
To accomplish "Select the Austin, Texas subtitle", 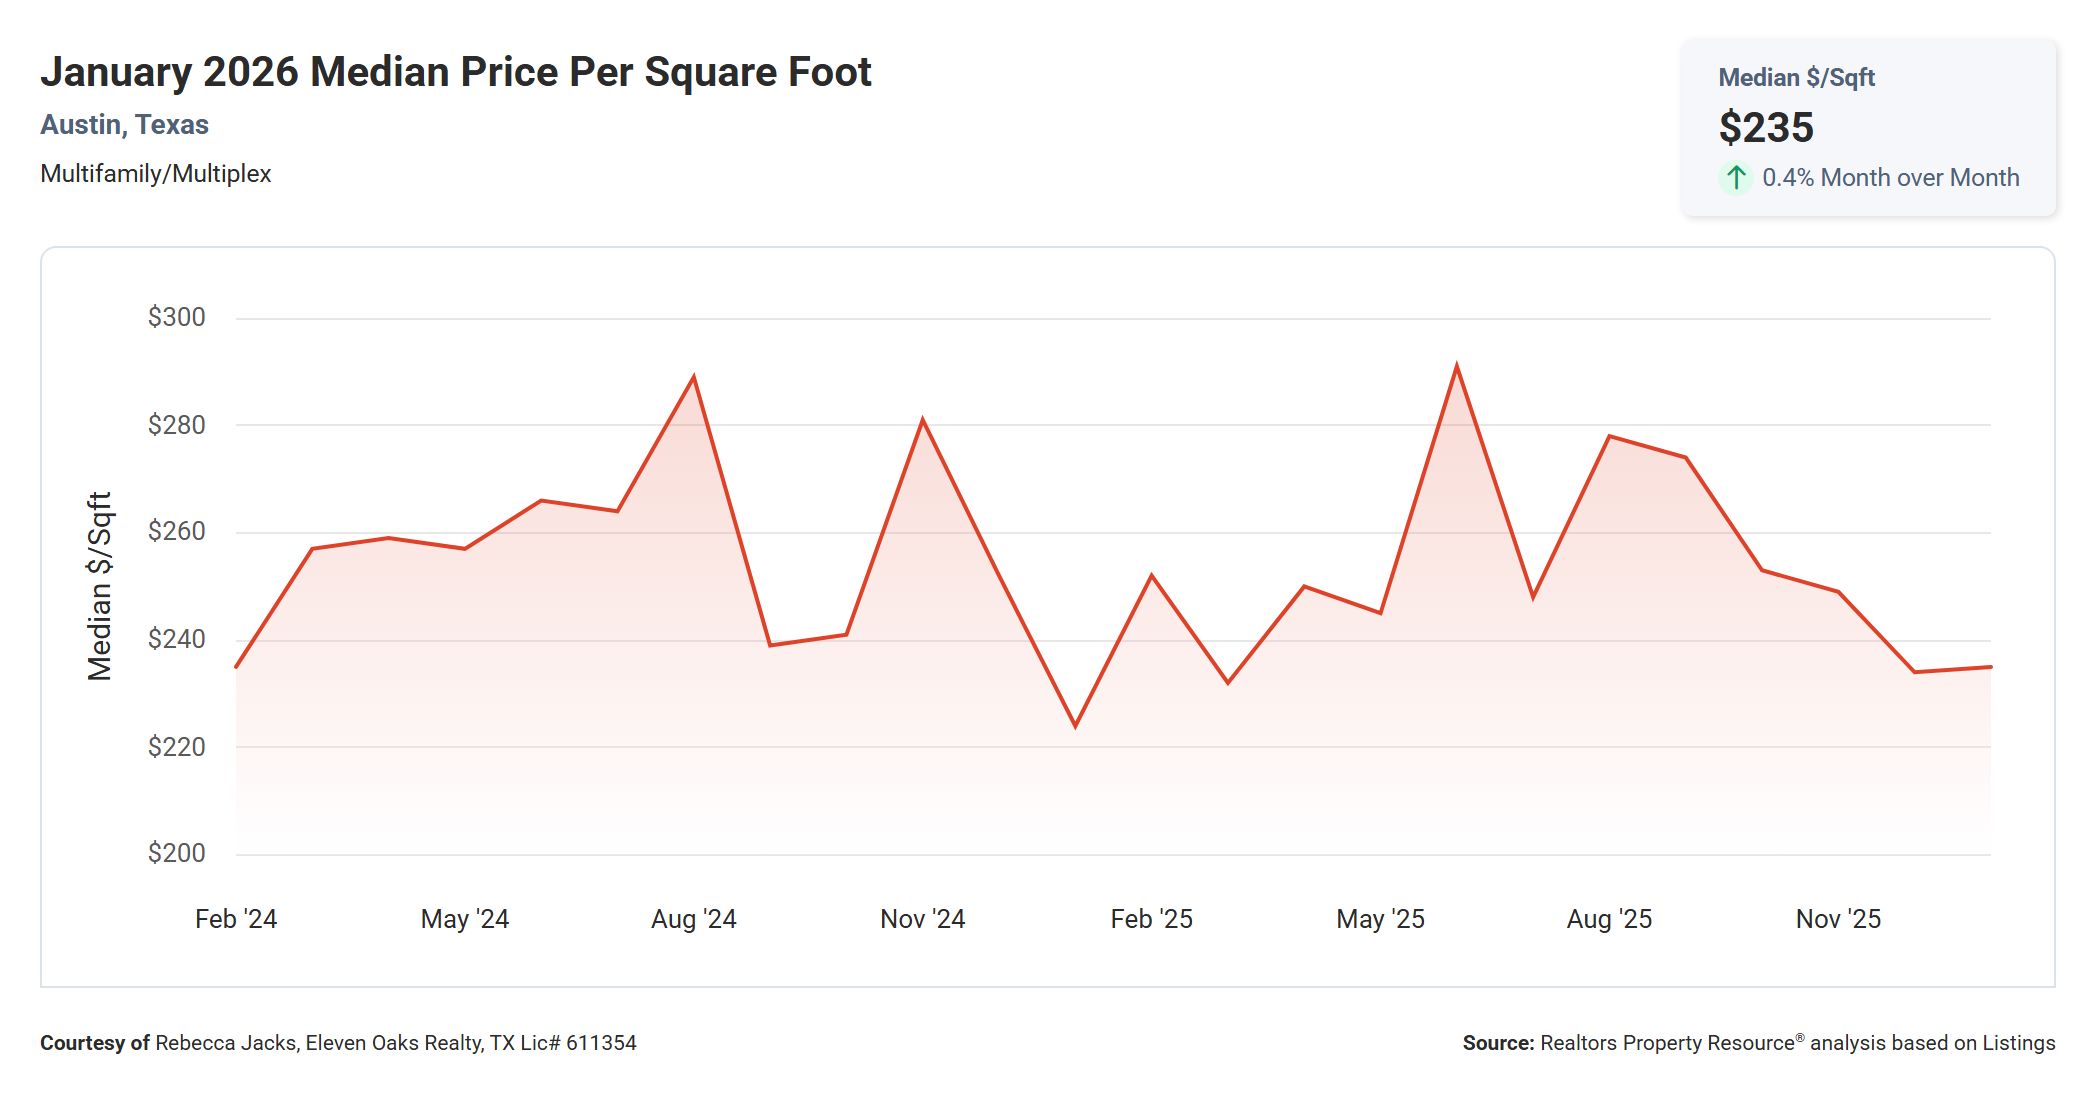I will point(124,125).
